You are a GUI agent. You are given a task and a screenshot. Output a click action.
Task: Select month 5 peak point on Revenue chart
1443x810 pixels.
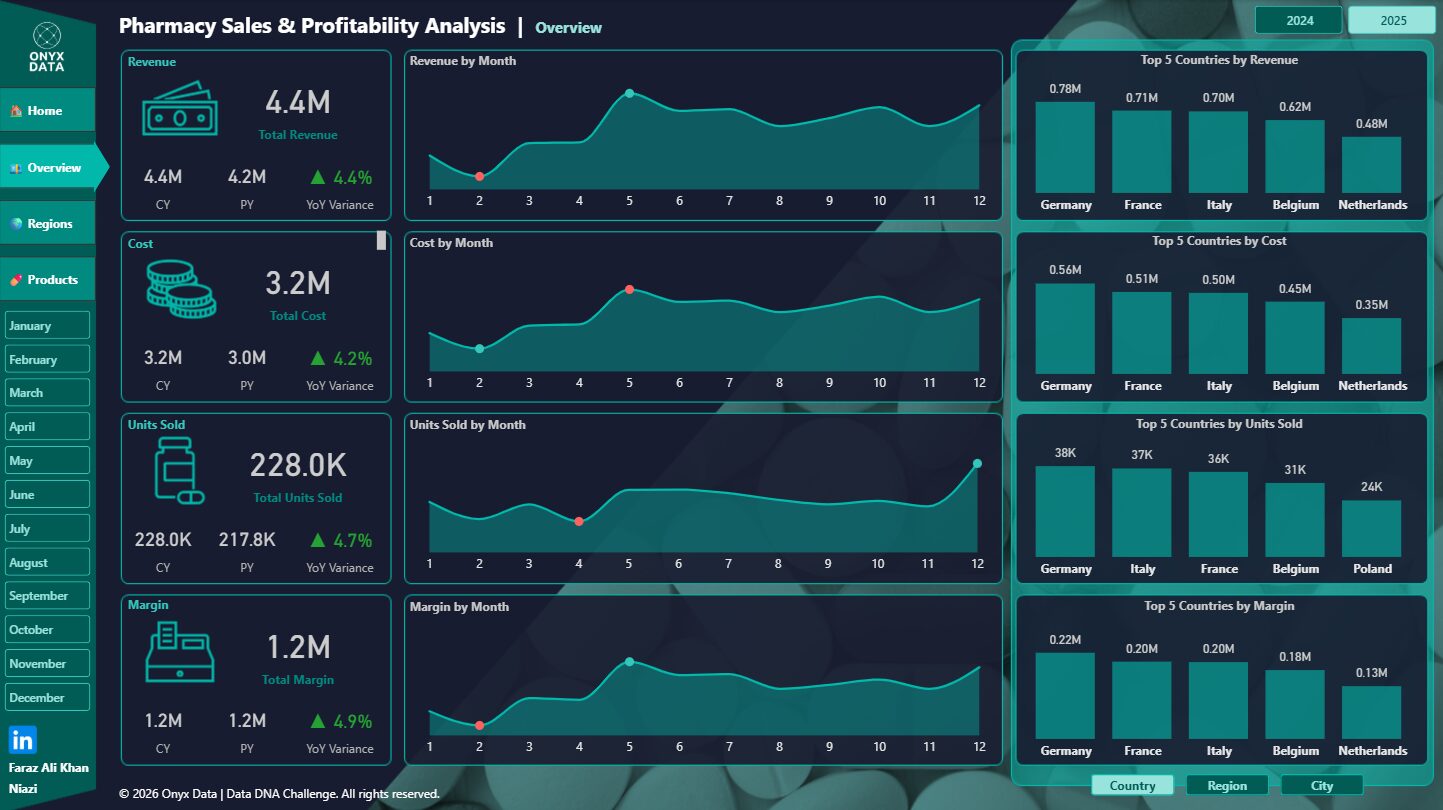coord(629,94)
